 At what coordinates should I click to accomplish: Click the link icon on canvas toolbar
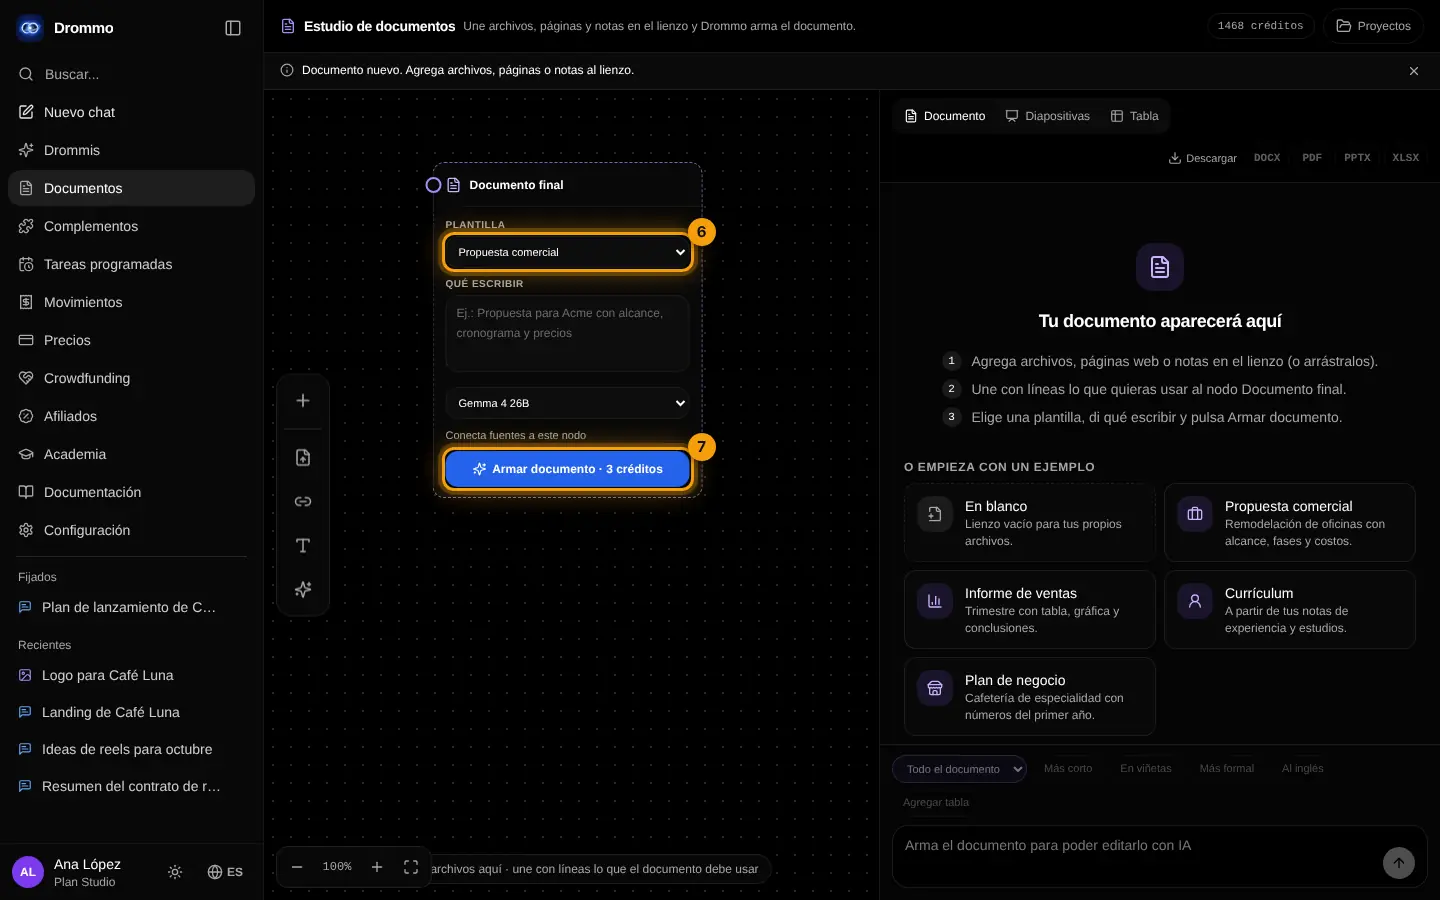coord(303,502)
